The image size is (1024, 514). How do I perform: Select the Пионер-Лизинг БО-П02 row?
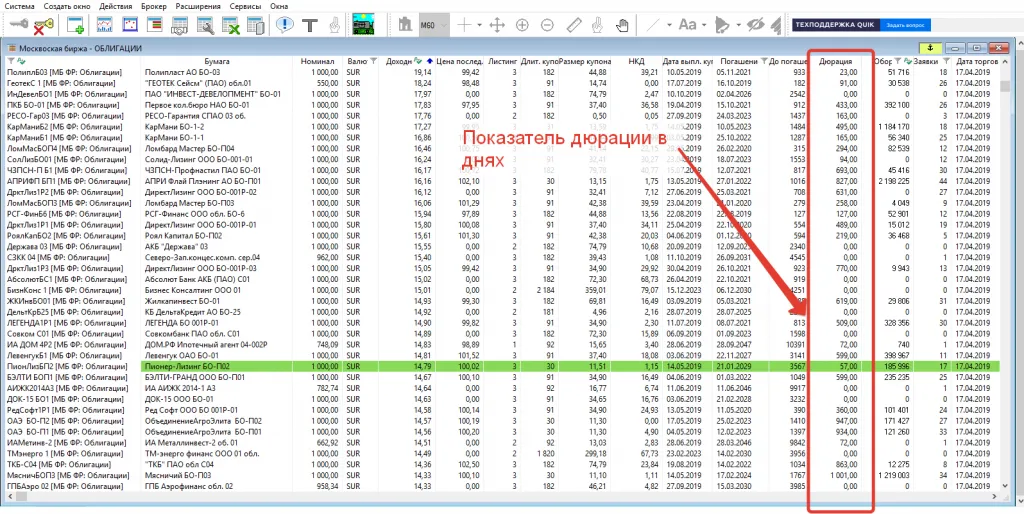pyautogui.click(x=502, y=366)
